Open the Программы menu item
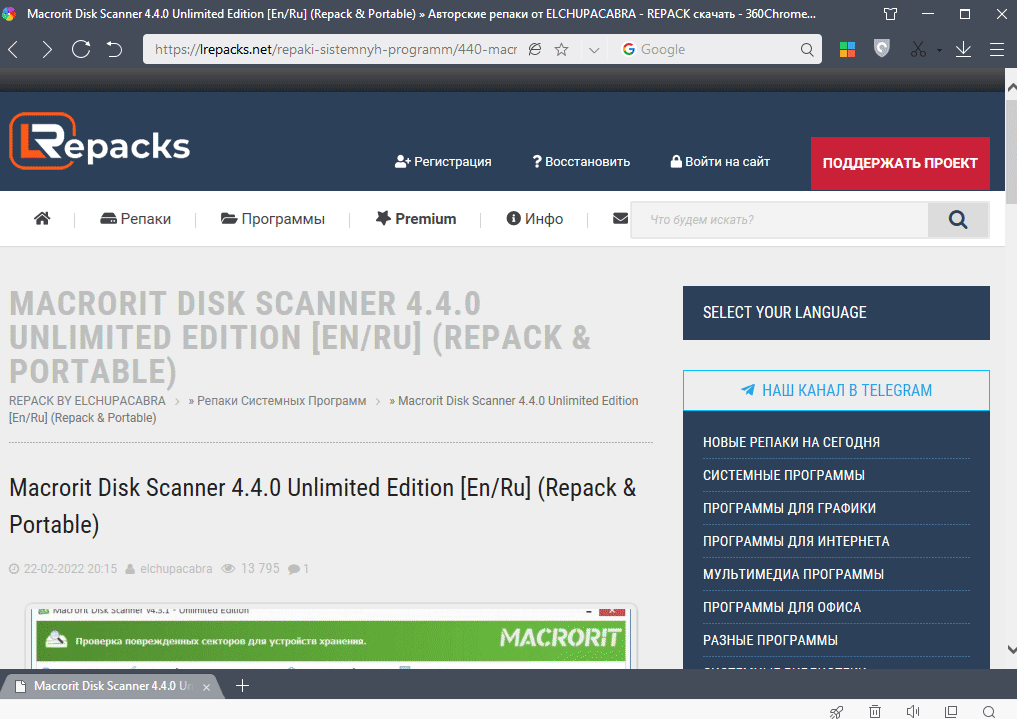Image resolution: width=1017 pixels, height=719 pixels. (272, 218)
